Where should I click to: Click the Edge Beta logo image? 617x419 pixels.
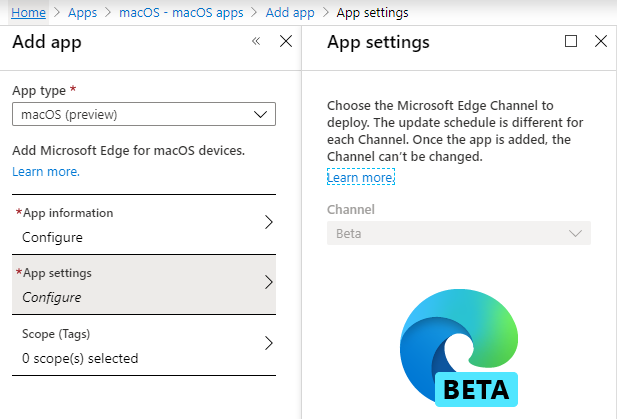click(459, 348)
